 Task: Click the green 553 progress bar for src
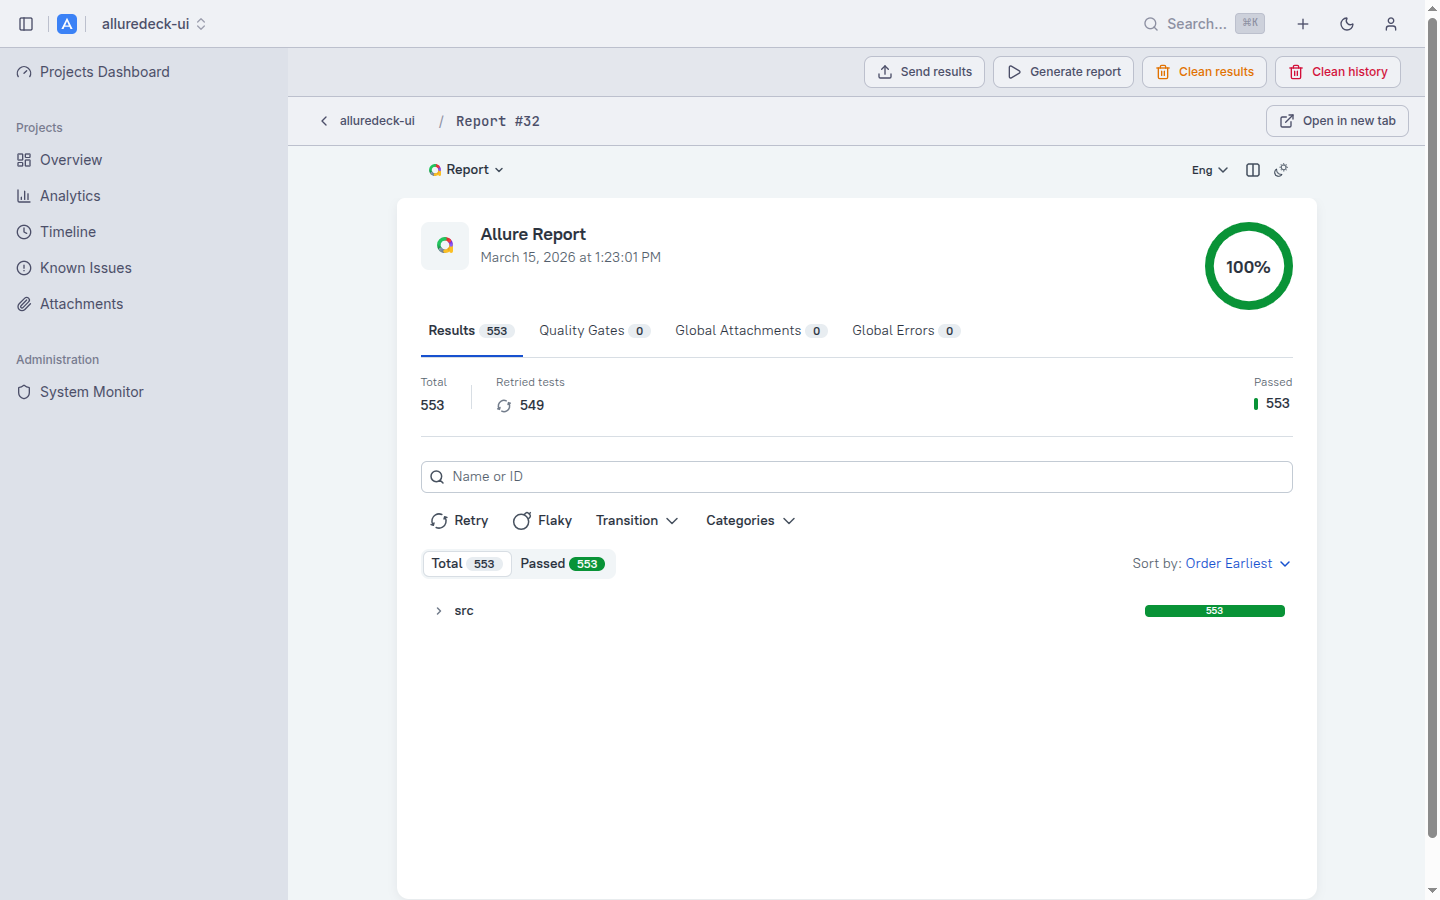click(x=1215, y=611)
